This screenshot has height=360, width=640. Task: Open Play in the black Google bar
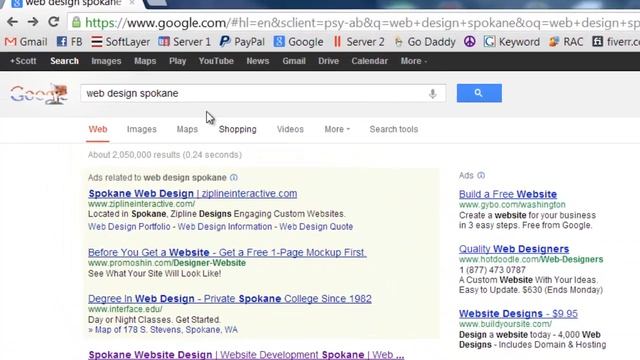pyautogui.click(x=178, y=61)
